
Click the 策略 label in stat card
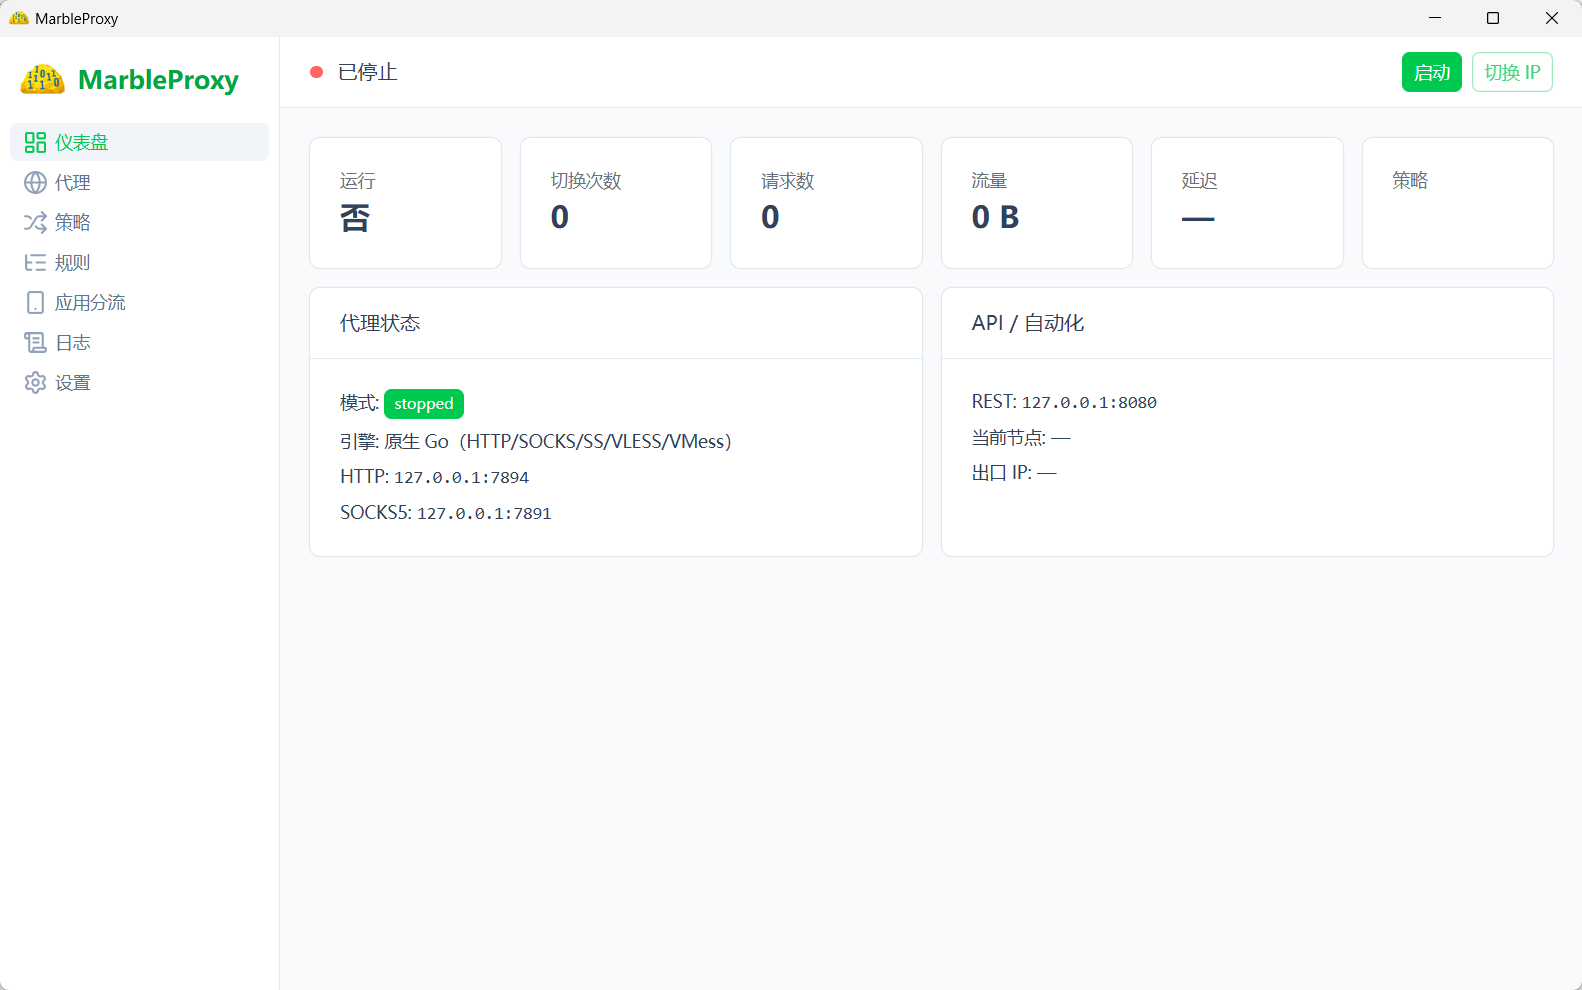1410,180
